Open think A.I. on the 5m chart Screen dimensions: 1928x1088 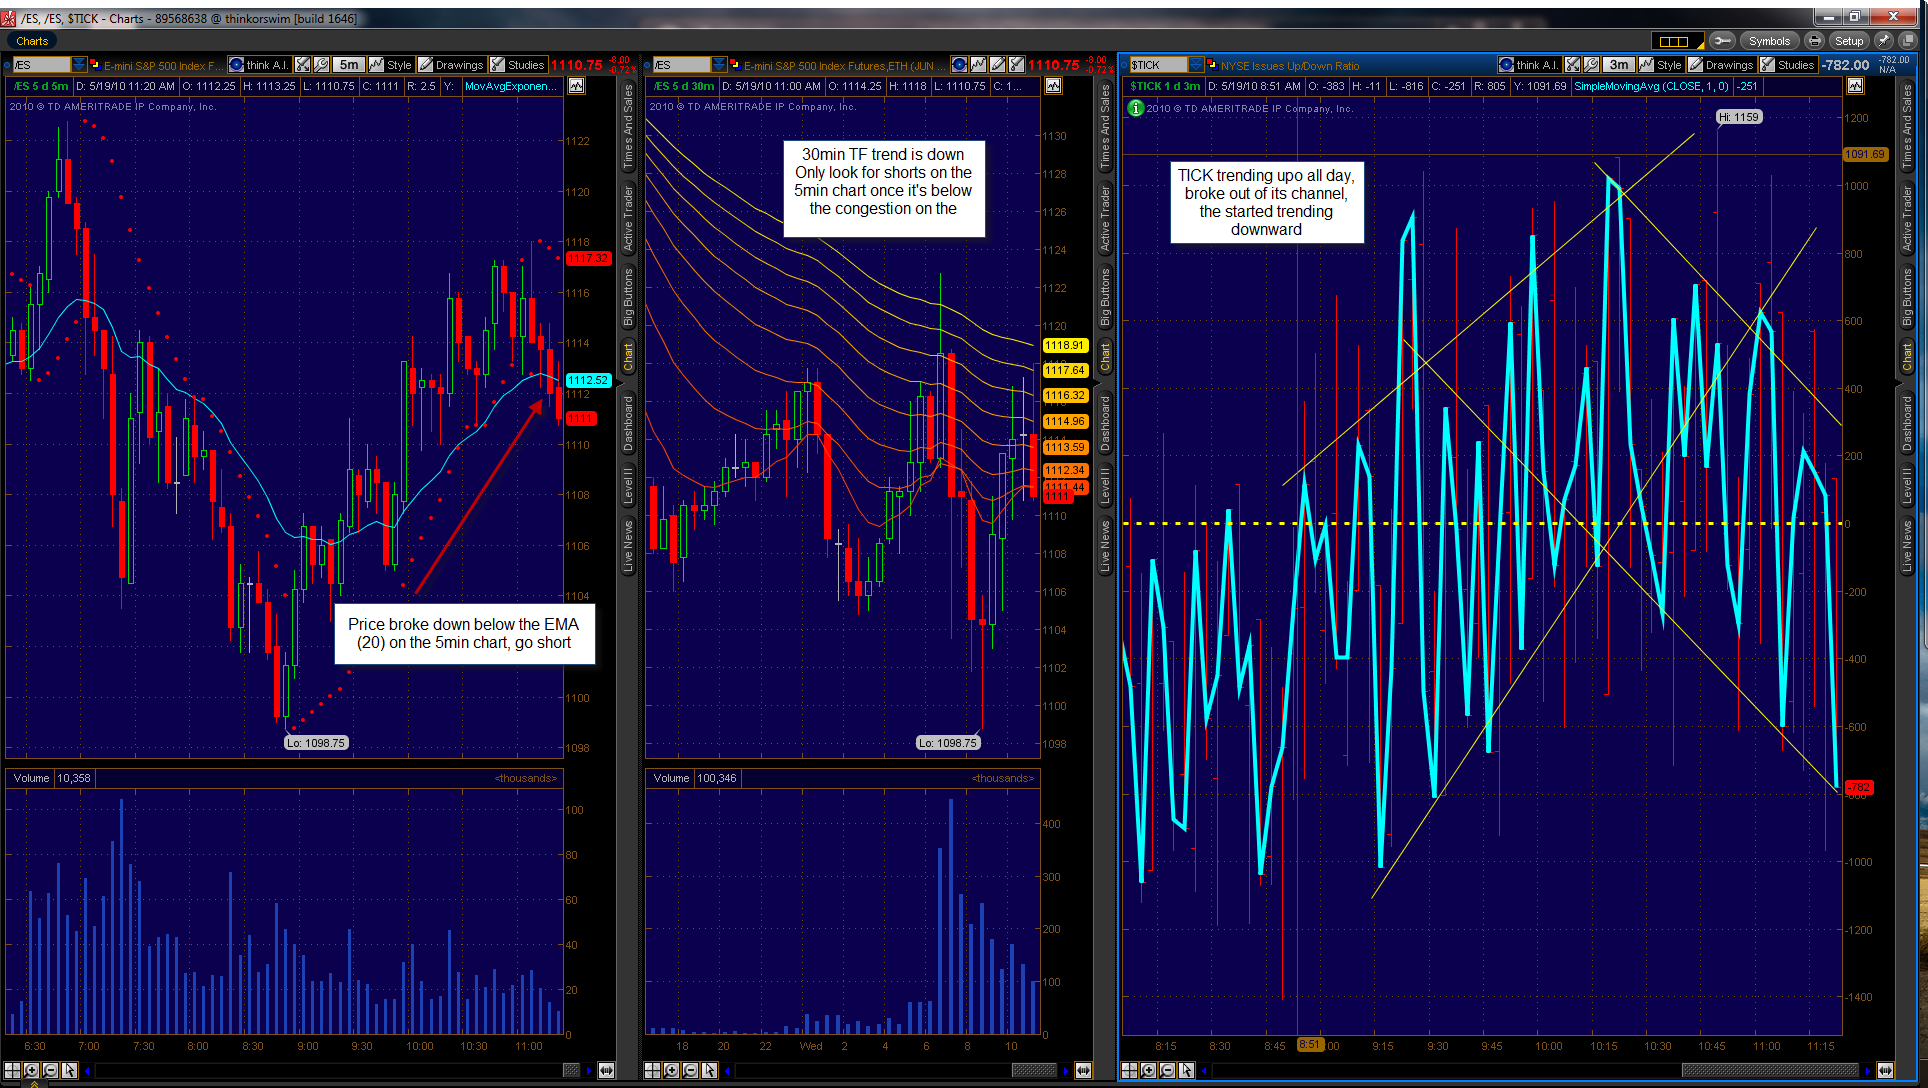point(259,65)
